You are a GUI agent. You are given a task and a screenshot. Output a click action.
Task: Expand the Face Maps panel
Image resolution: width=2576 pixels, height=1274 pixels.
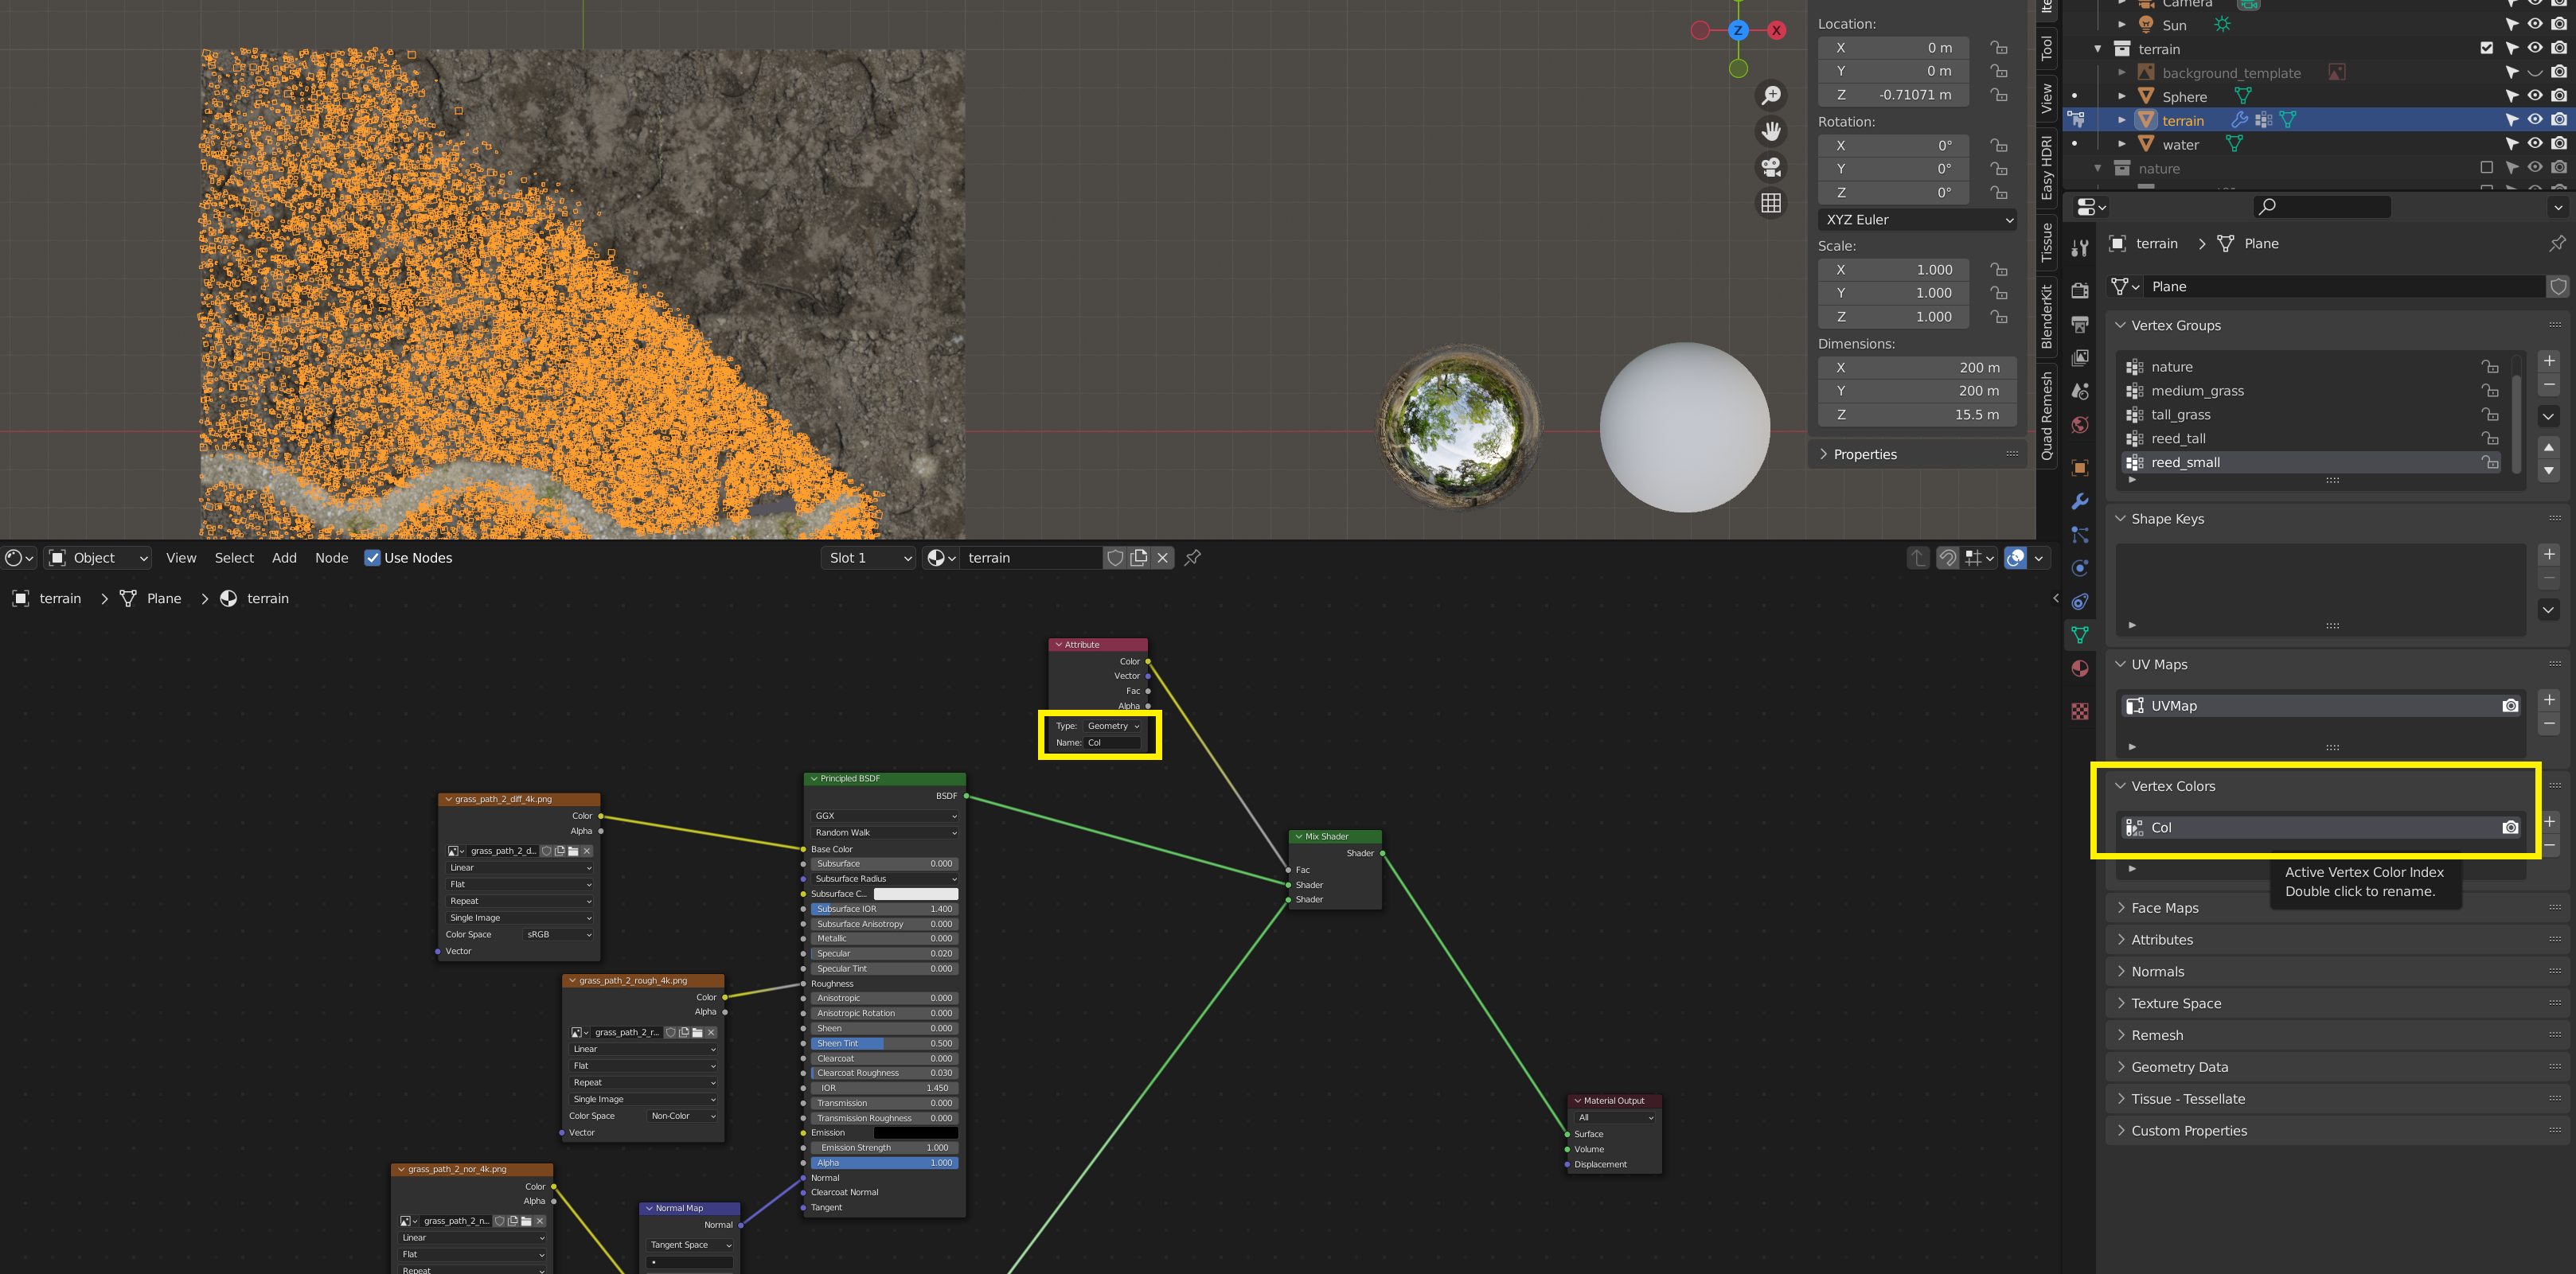point(2164,908)
